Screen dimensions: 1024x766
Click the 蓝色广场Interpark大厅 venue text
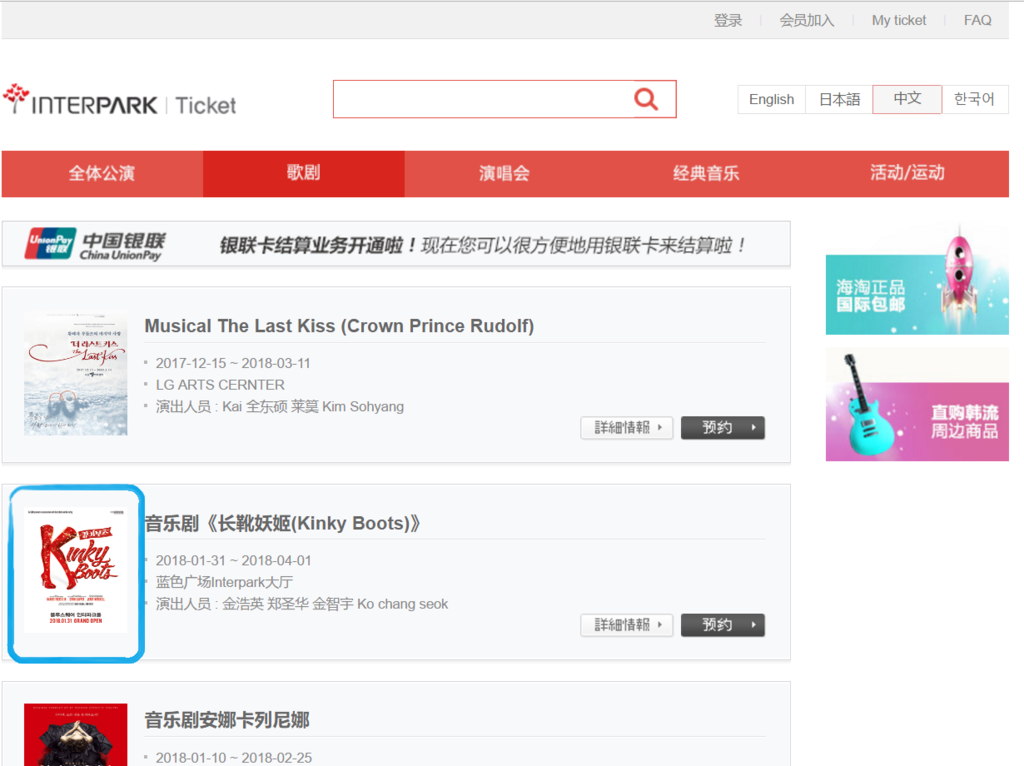click(224, 582)
